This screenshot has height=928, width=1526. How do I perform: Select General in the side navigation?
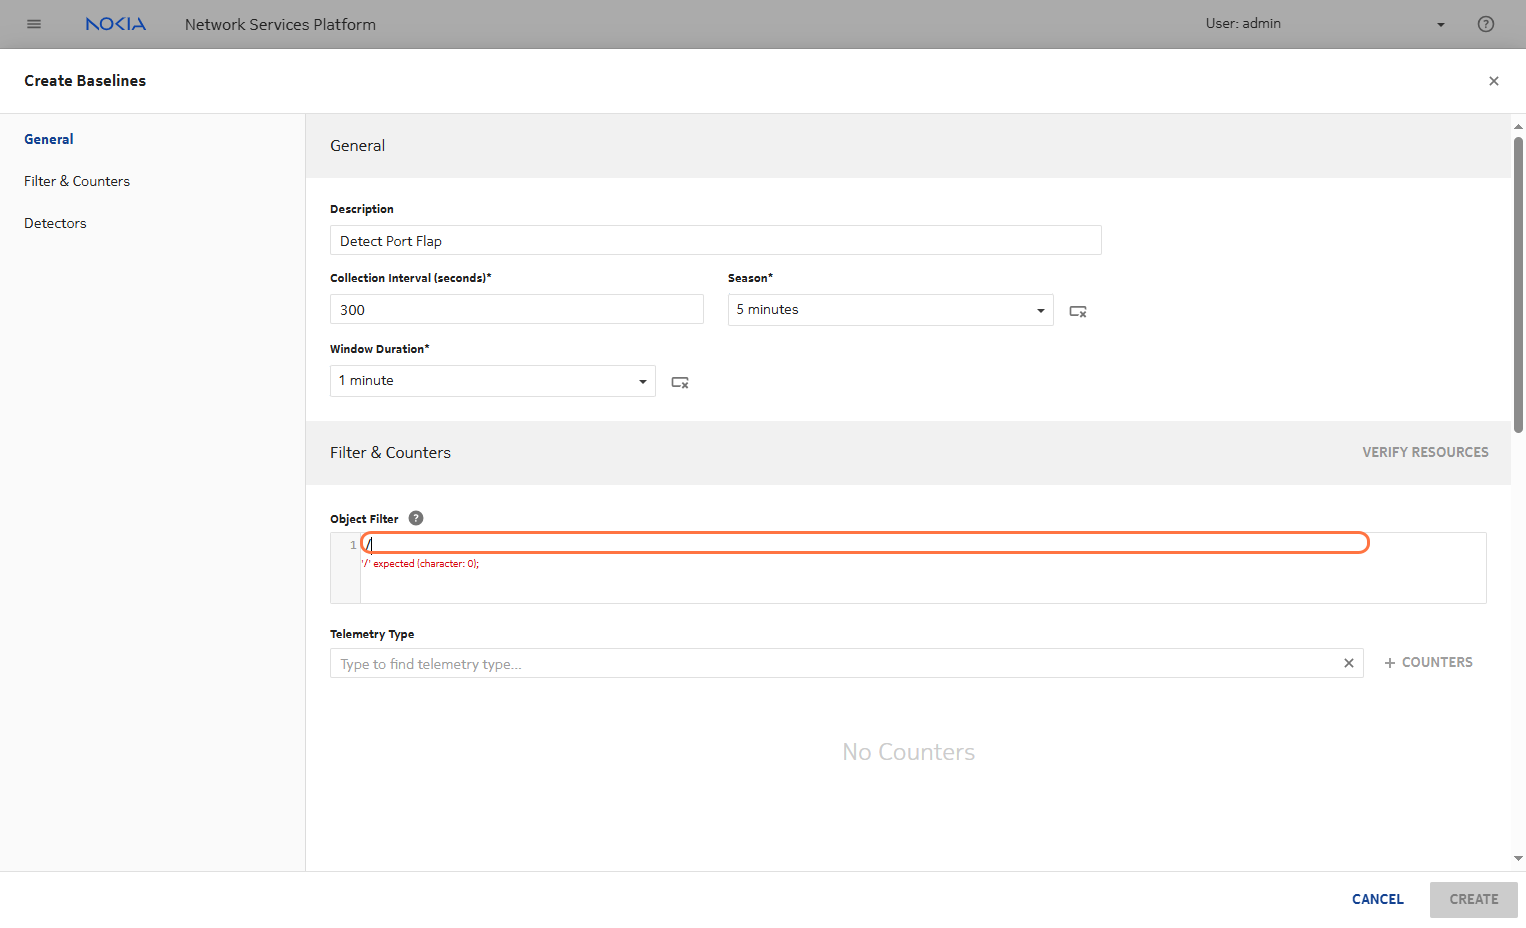pyautogui.click(x=49, y=139)
